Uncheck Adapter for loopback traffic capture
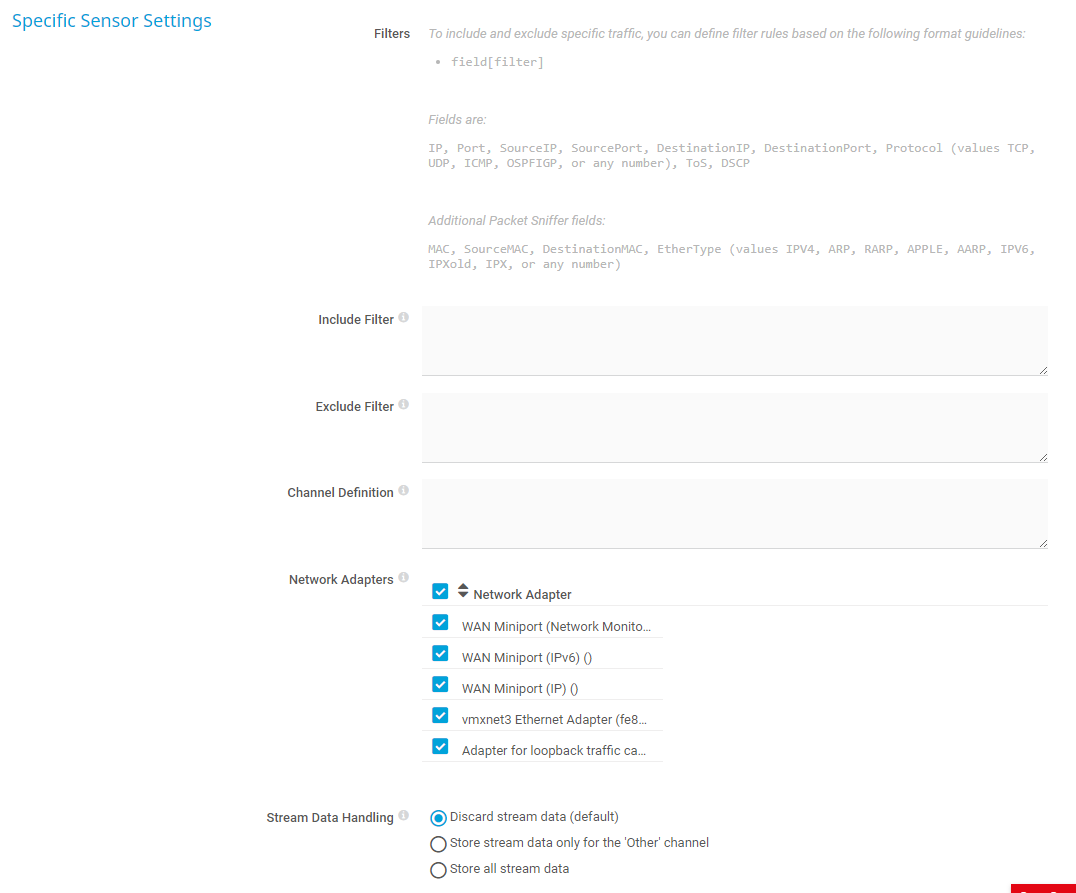 click(x=440, y=747)
